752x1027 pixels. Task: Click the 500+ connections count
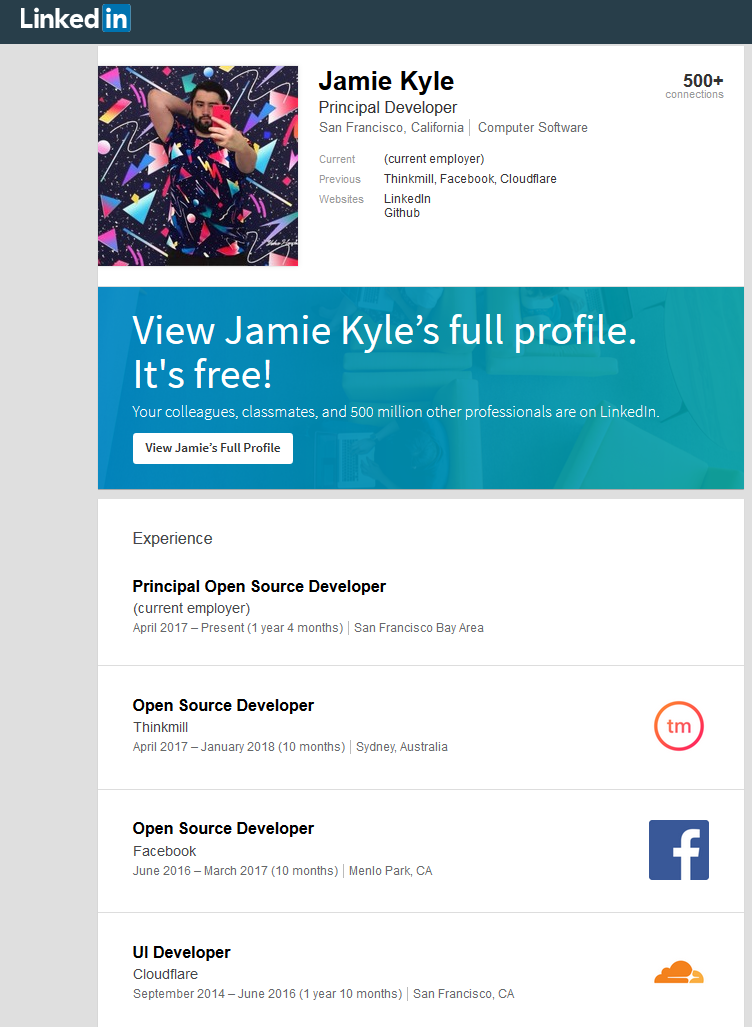pos(694,86)
